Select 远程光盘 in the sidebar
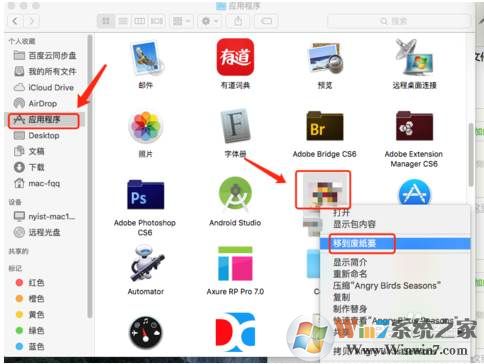The width and height of the screenshot is (484, 364). pos(37,232)
